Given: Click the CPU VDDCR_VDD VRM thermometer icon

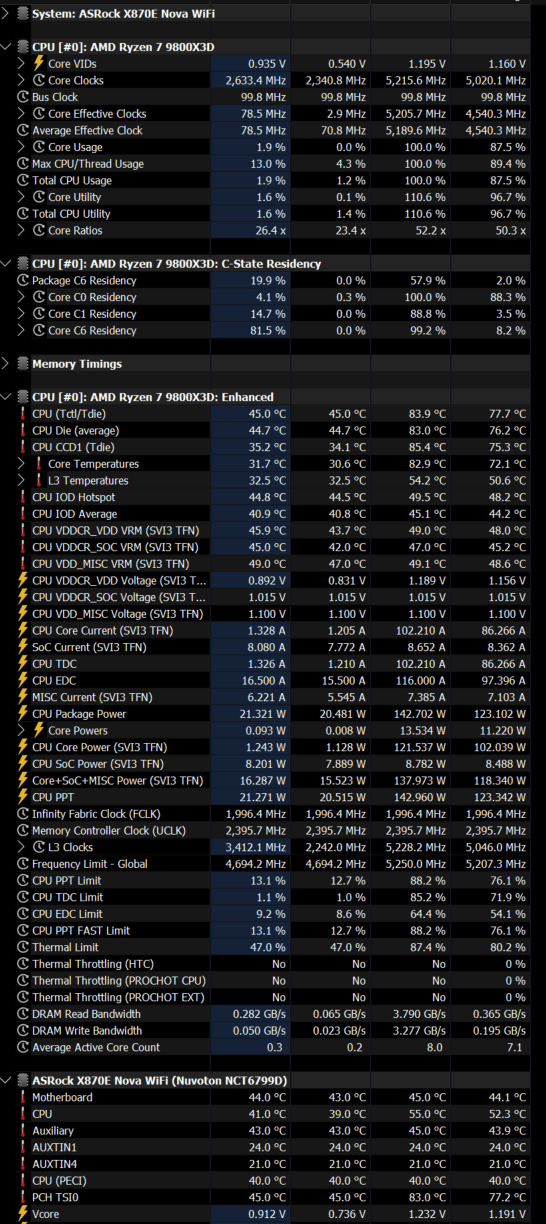Looking at the screenshot, I should (x=23, y=530).
